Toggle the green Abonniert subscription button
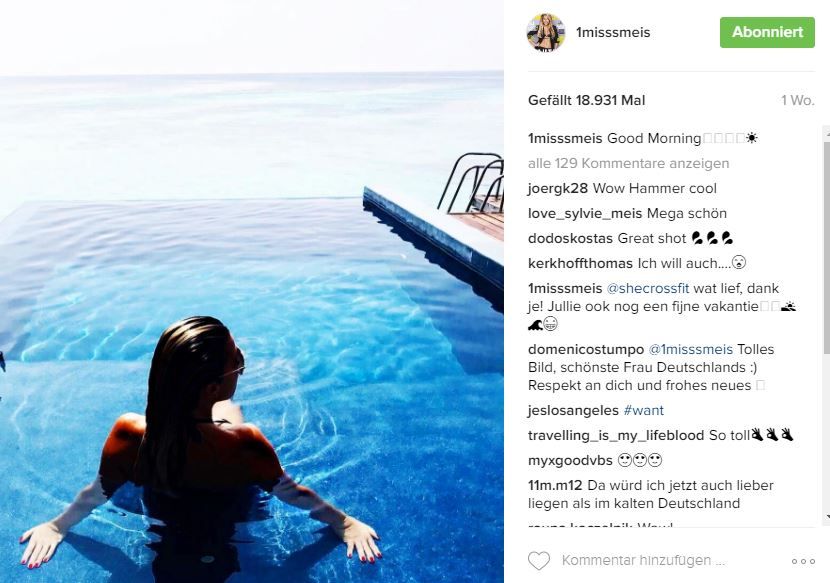Image resolution: width=830 pixels, height=583 pixels. [x=767, y=32]
